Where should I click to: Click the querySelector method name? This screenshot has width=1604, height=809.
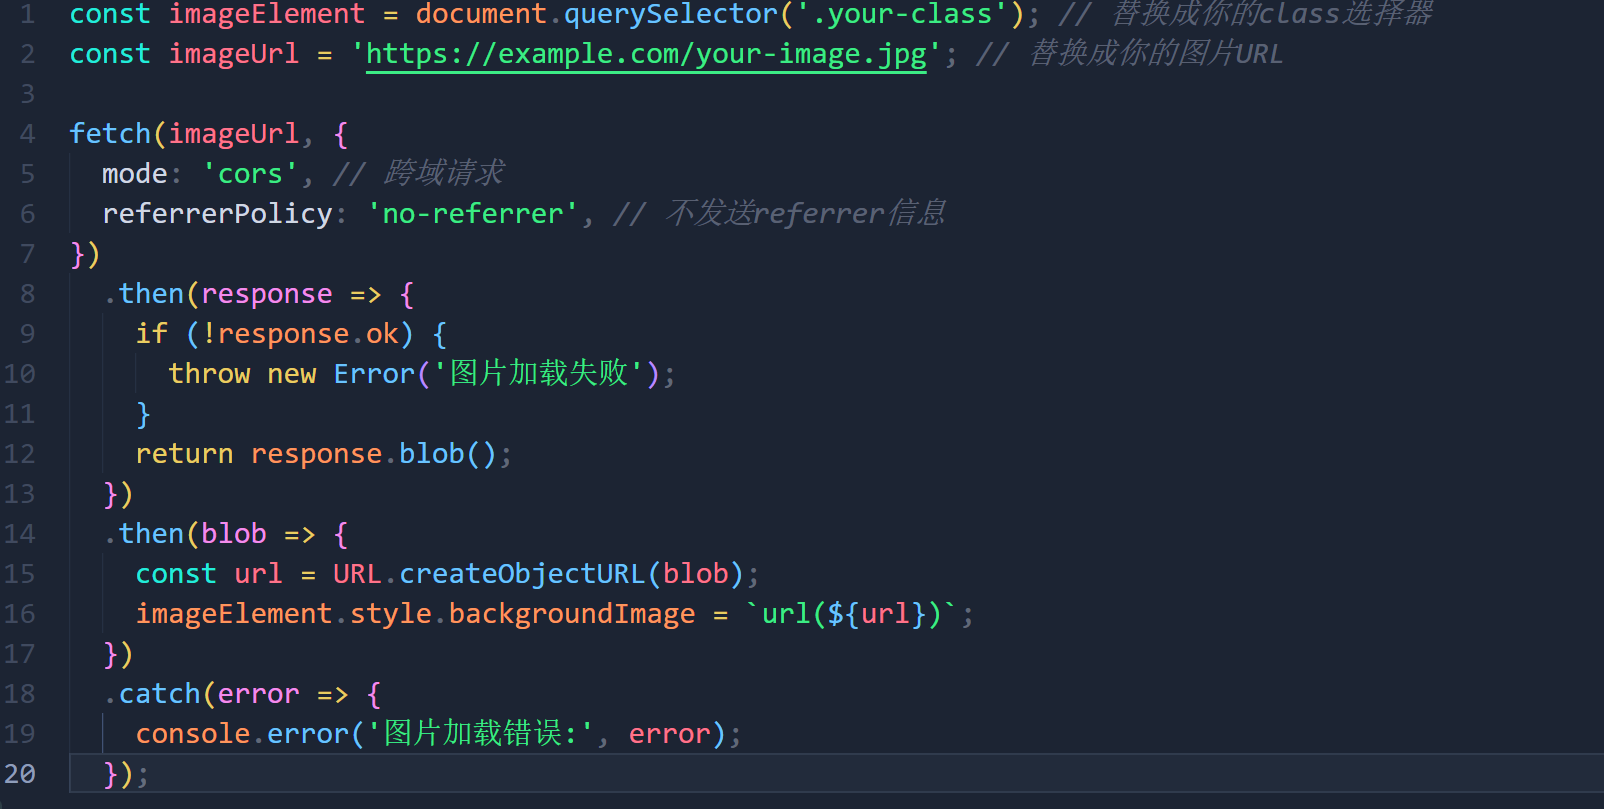point(670,14)
